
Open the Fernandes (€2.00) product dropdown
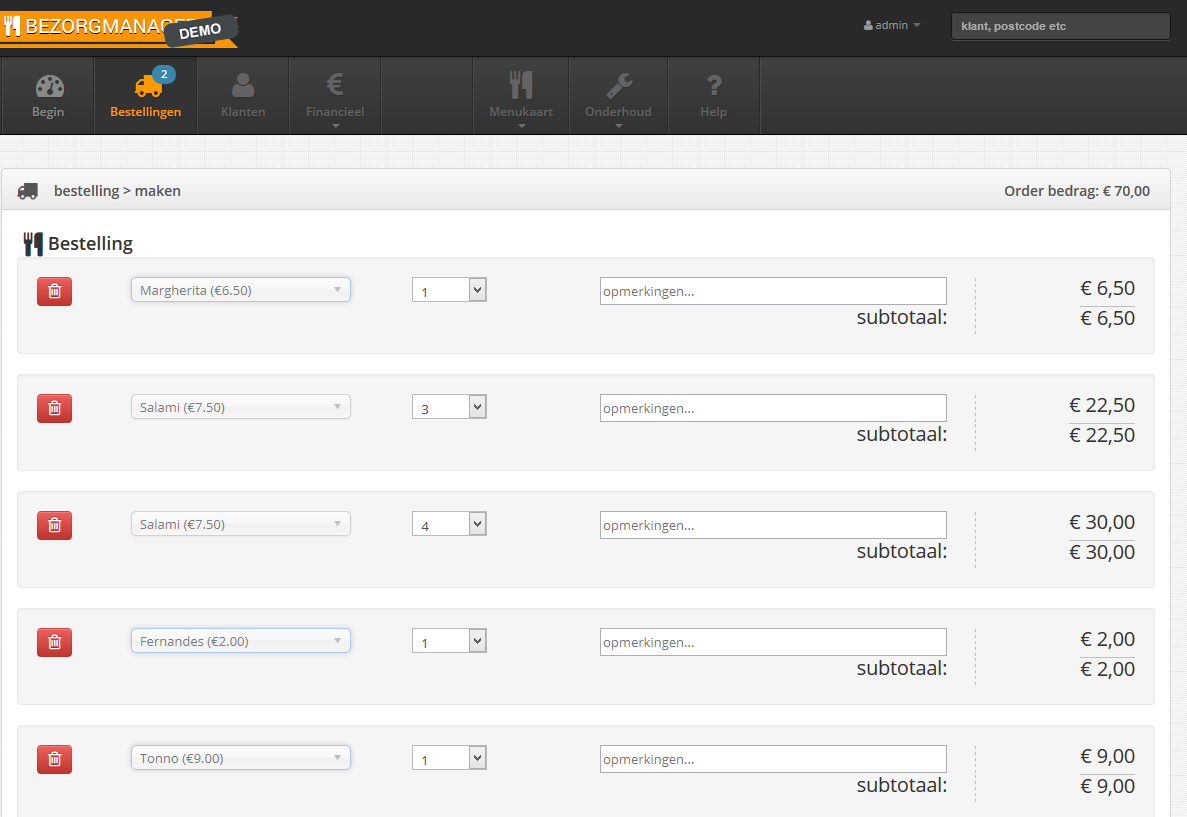pos(241,641)
